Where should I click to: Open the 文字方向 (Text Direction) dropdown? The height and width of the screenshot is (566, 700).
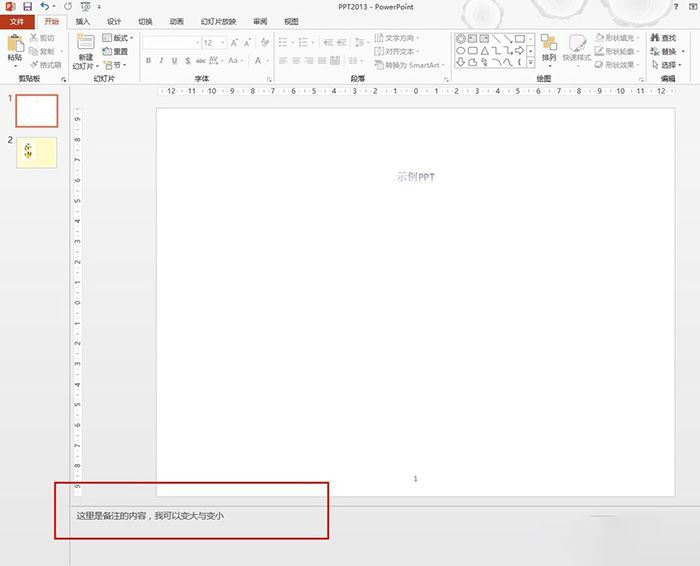pyautogui.click(x=396, y=38)
